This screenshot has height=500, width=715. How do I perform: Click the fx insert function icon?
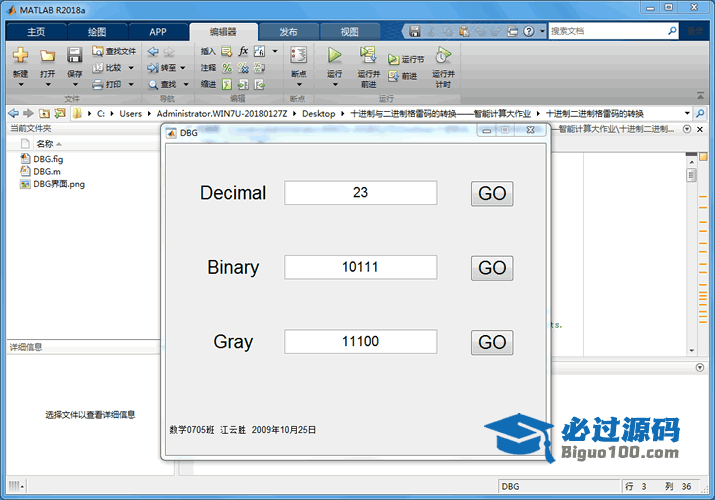(244, 51)
